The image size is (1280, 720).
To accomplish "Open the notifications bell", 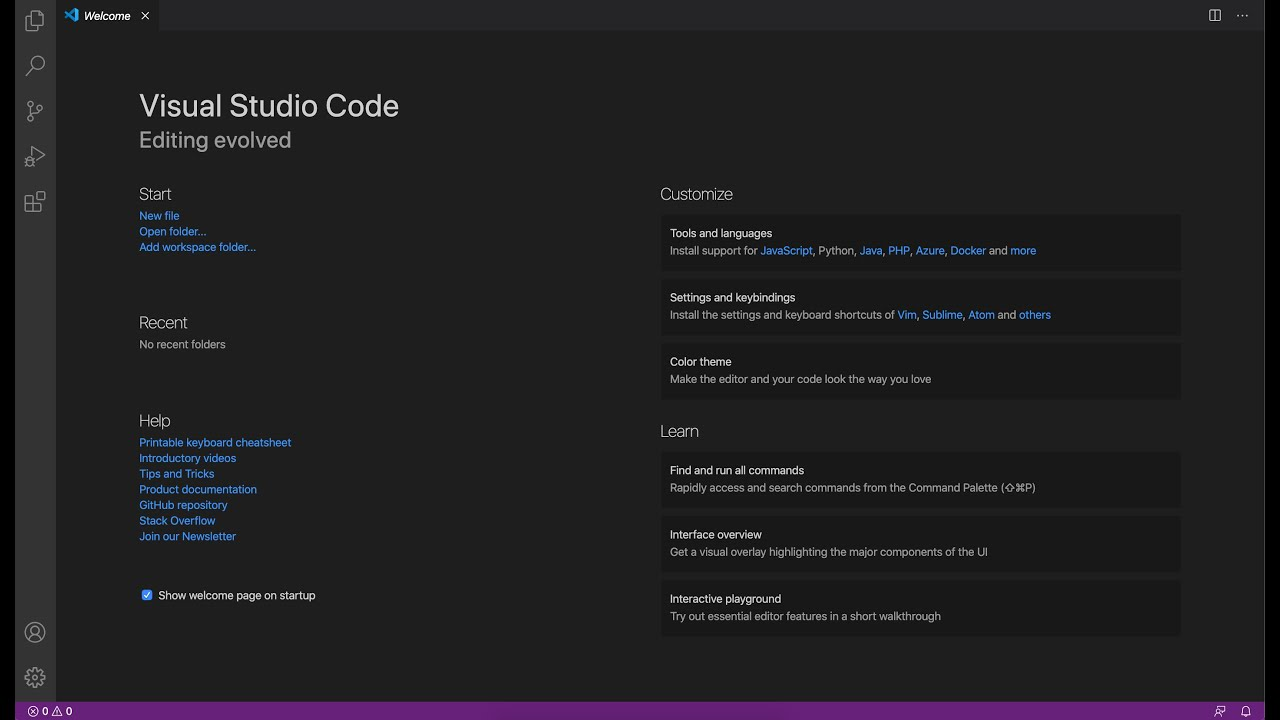I will 1245,711.
